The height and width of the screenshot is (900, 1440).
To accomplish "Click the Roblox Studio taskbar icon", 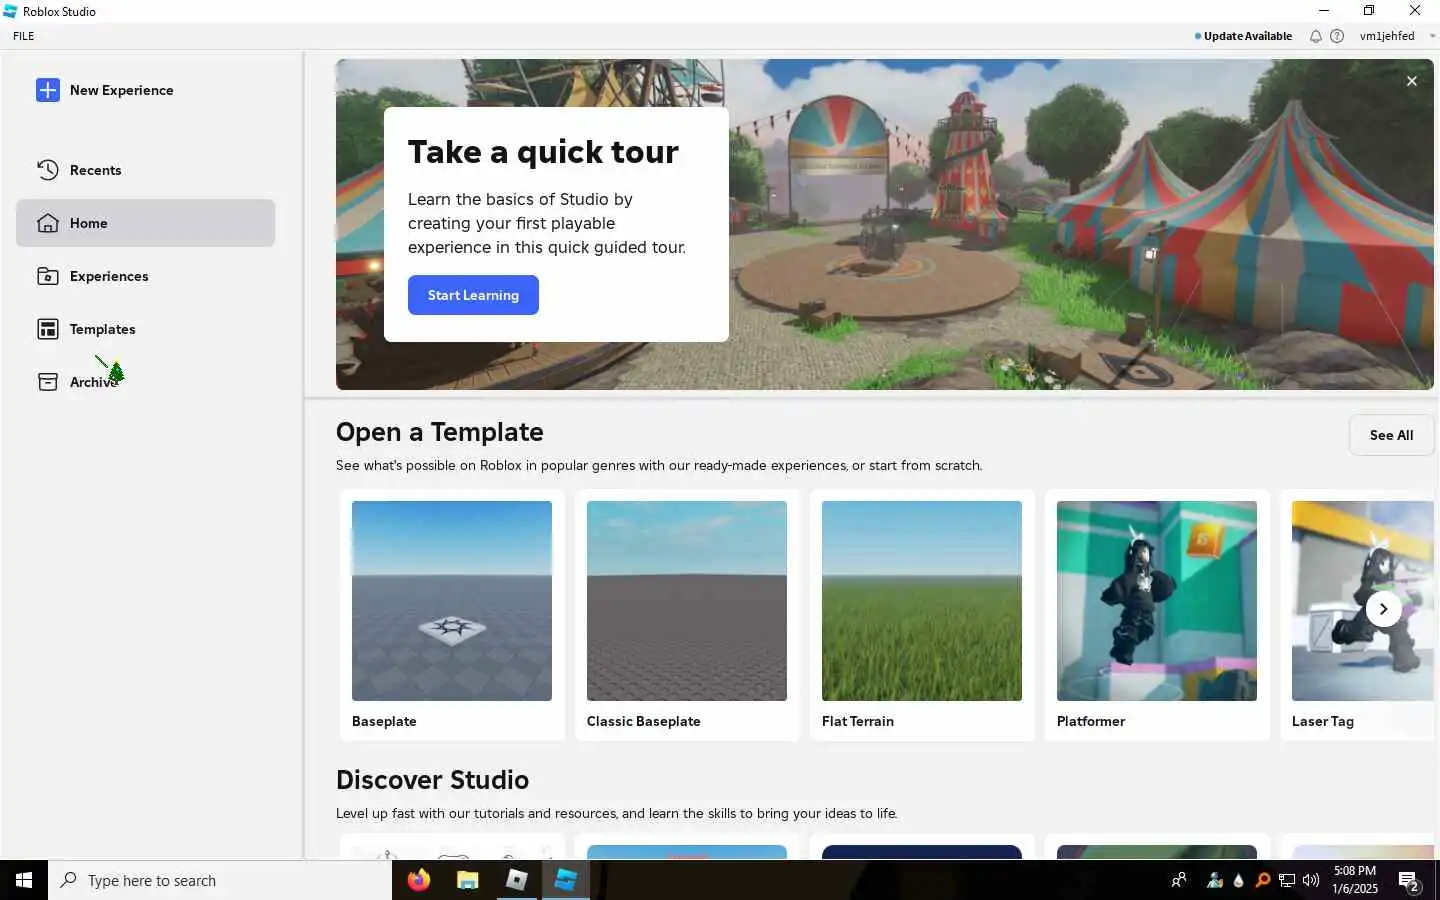I will pos(566,880).
